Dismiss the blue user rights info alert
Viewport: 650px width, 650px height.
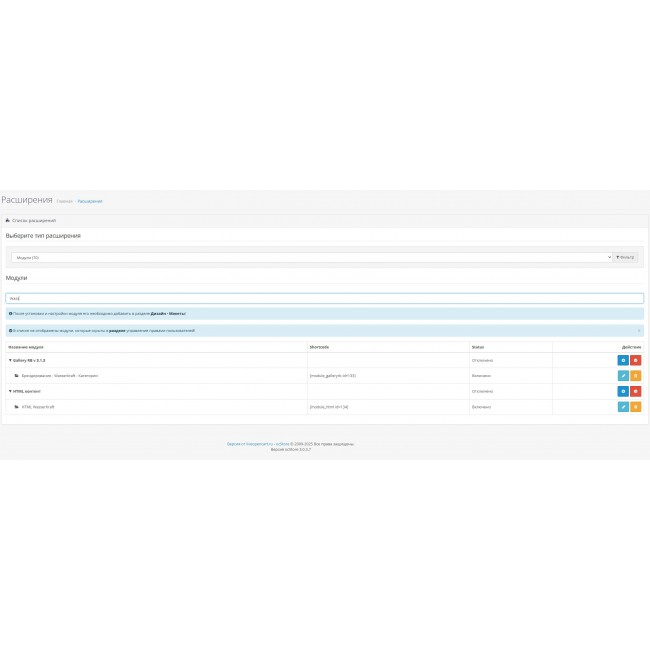(x=638, y=330)
